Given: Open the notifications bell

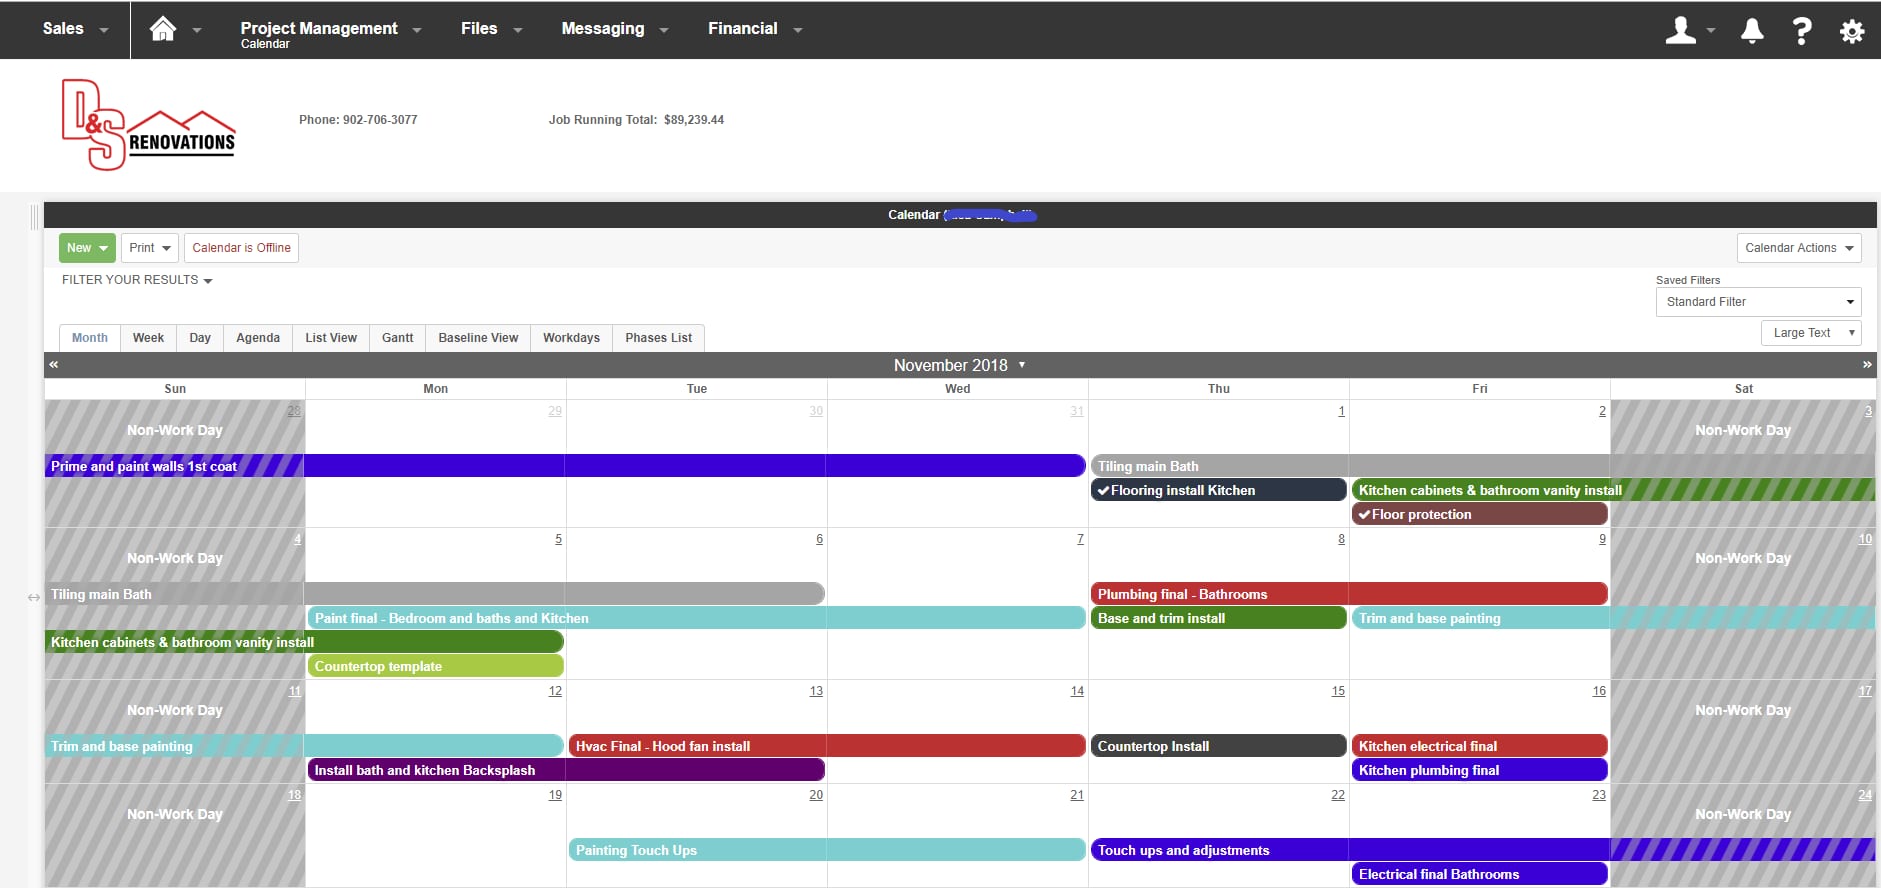Looking at the screenshot, I should [1752, 30].
